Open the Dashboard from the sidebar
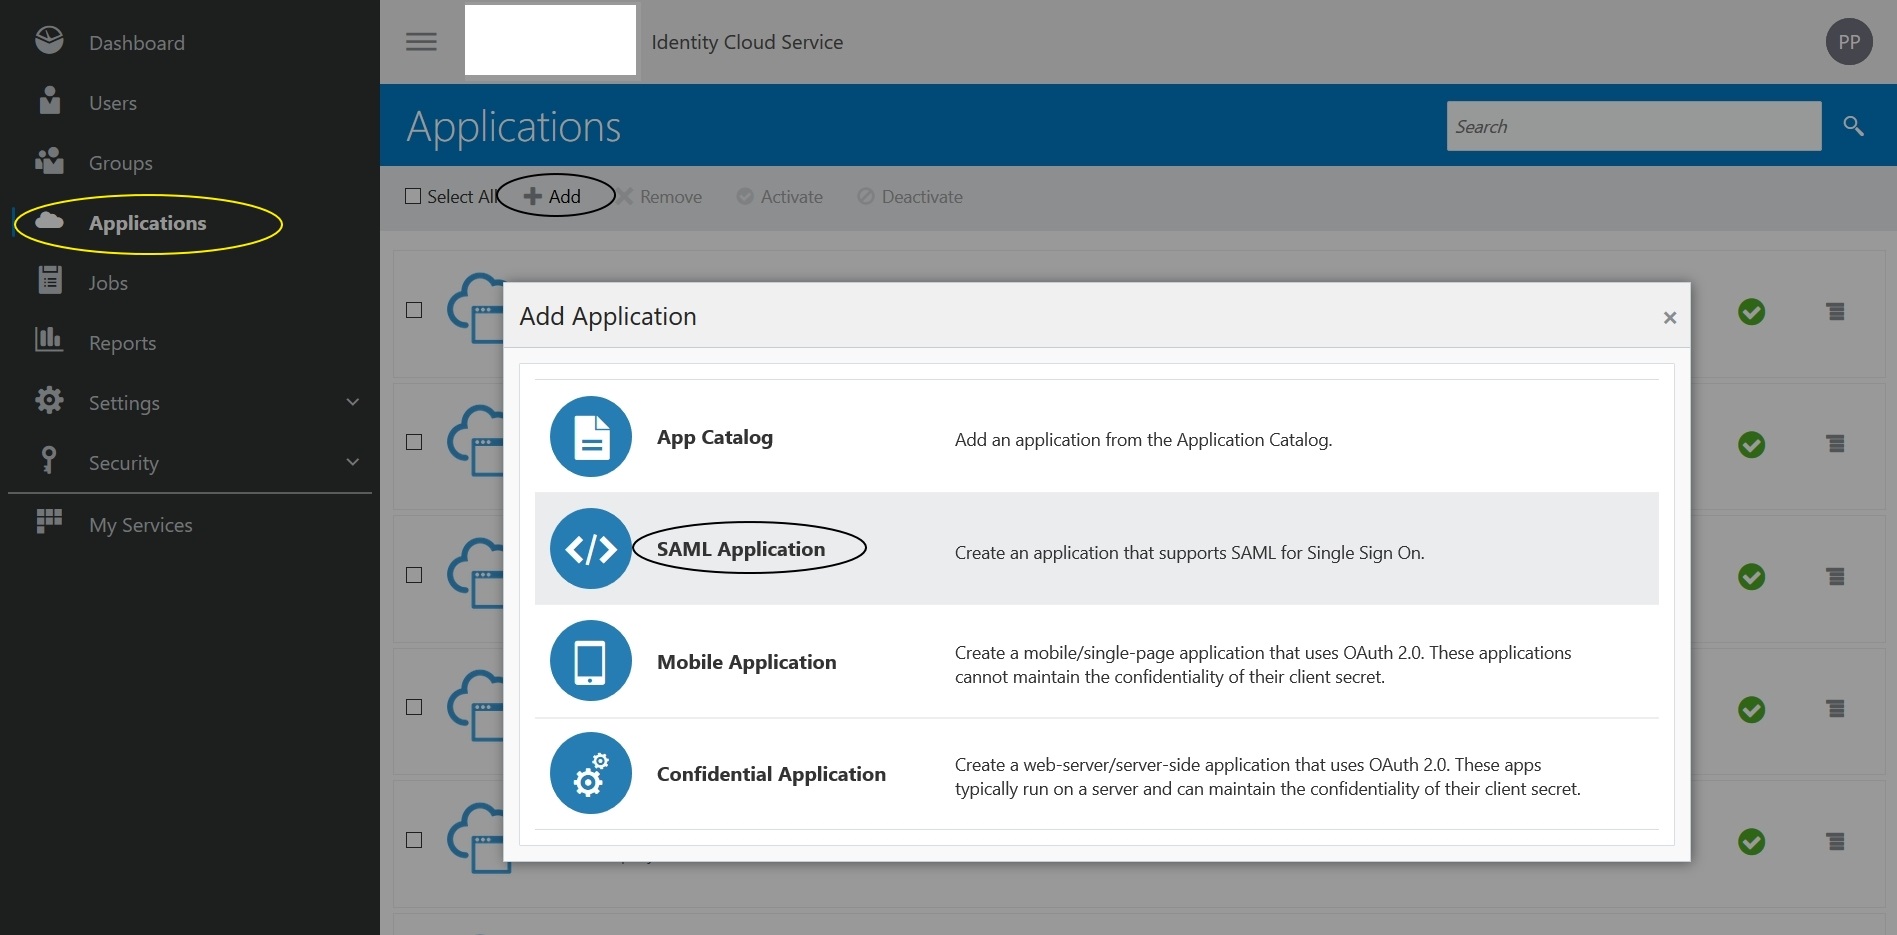 [137, 42]
